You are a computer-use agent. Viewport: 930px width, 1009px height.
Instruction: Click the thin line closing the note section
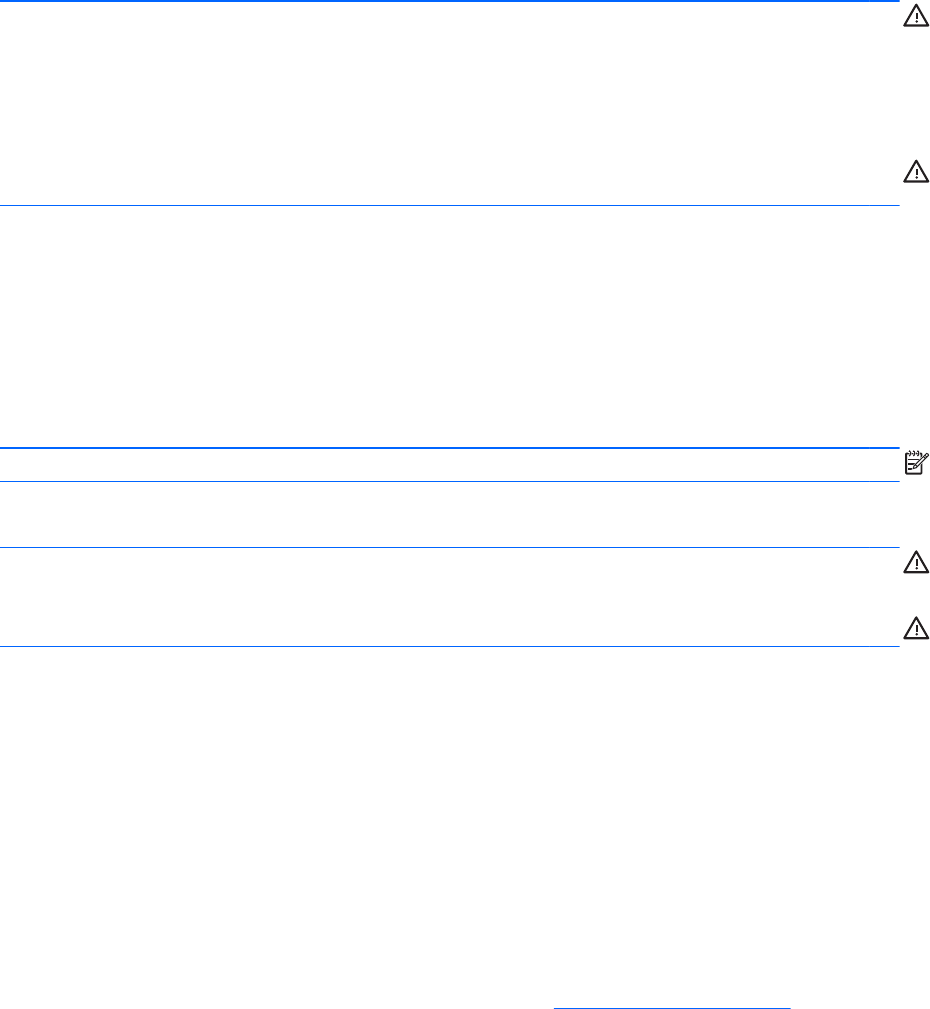pyautogui.click(x=450, y=481)
